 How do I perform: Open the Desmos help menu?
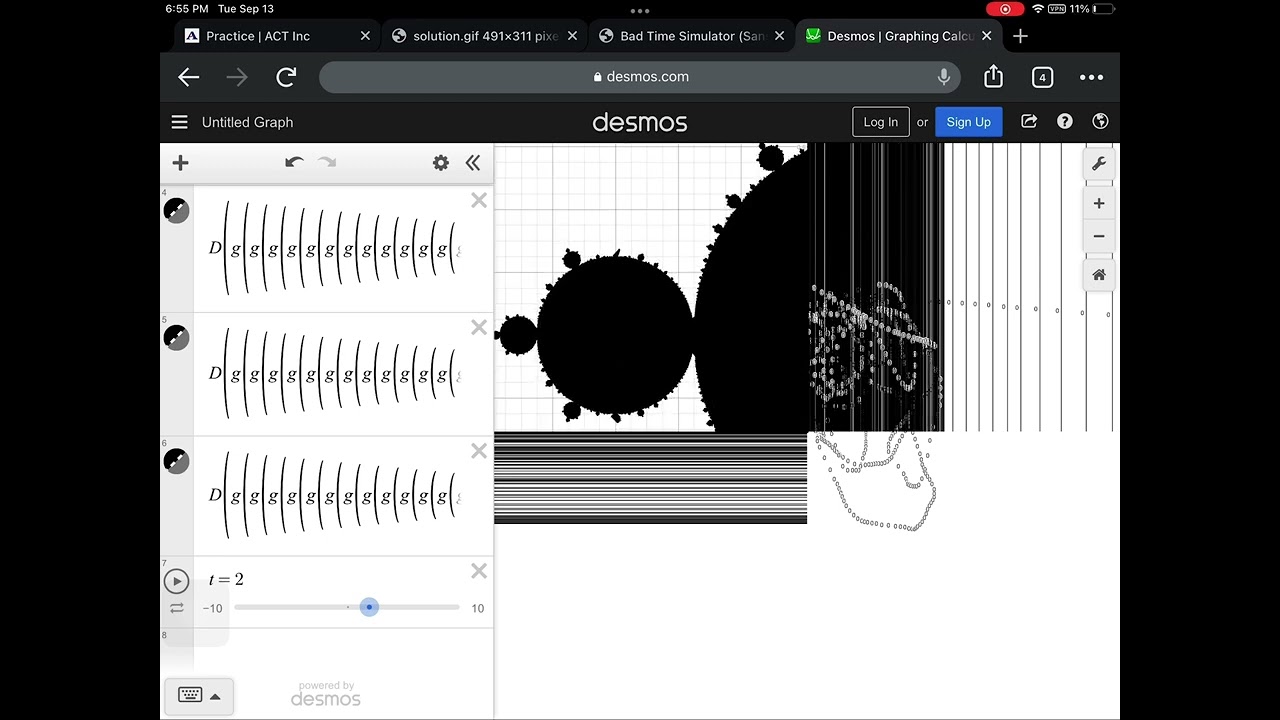(x=1065, y=121)
